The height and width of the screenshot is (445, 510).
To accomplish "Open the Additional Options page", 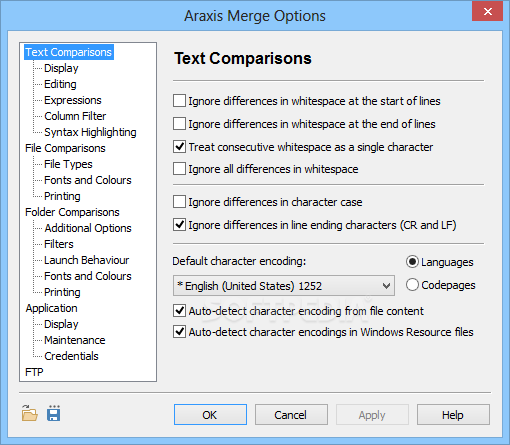I will 88,228.
